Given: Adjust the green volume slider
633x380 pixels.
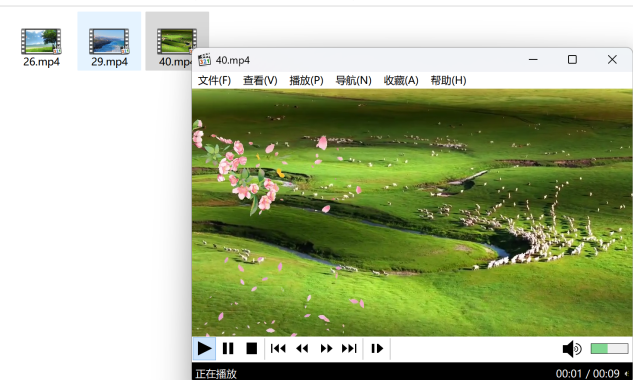Looking at the screenshot, I should pyautogui.click(x=609, y=349).
